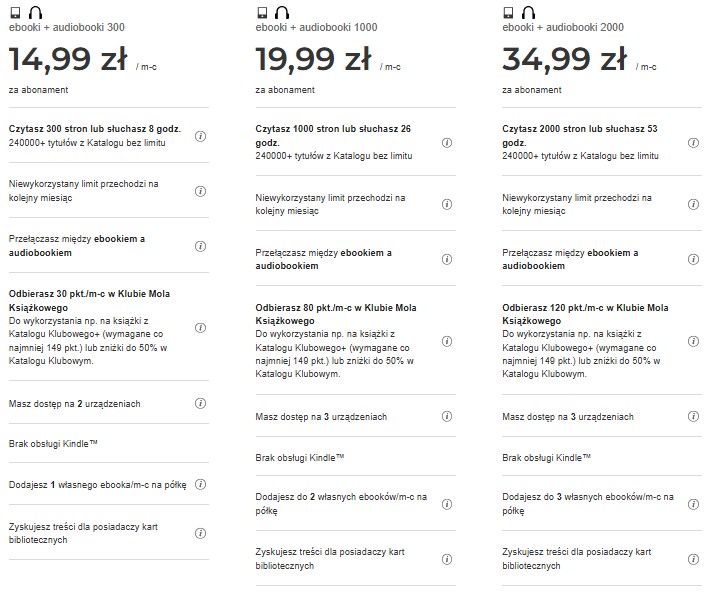718x593 pixels.
Task: Show info on adding 2 własnych ebooków
Action: pyautogui.click(x=447, y=504)
